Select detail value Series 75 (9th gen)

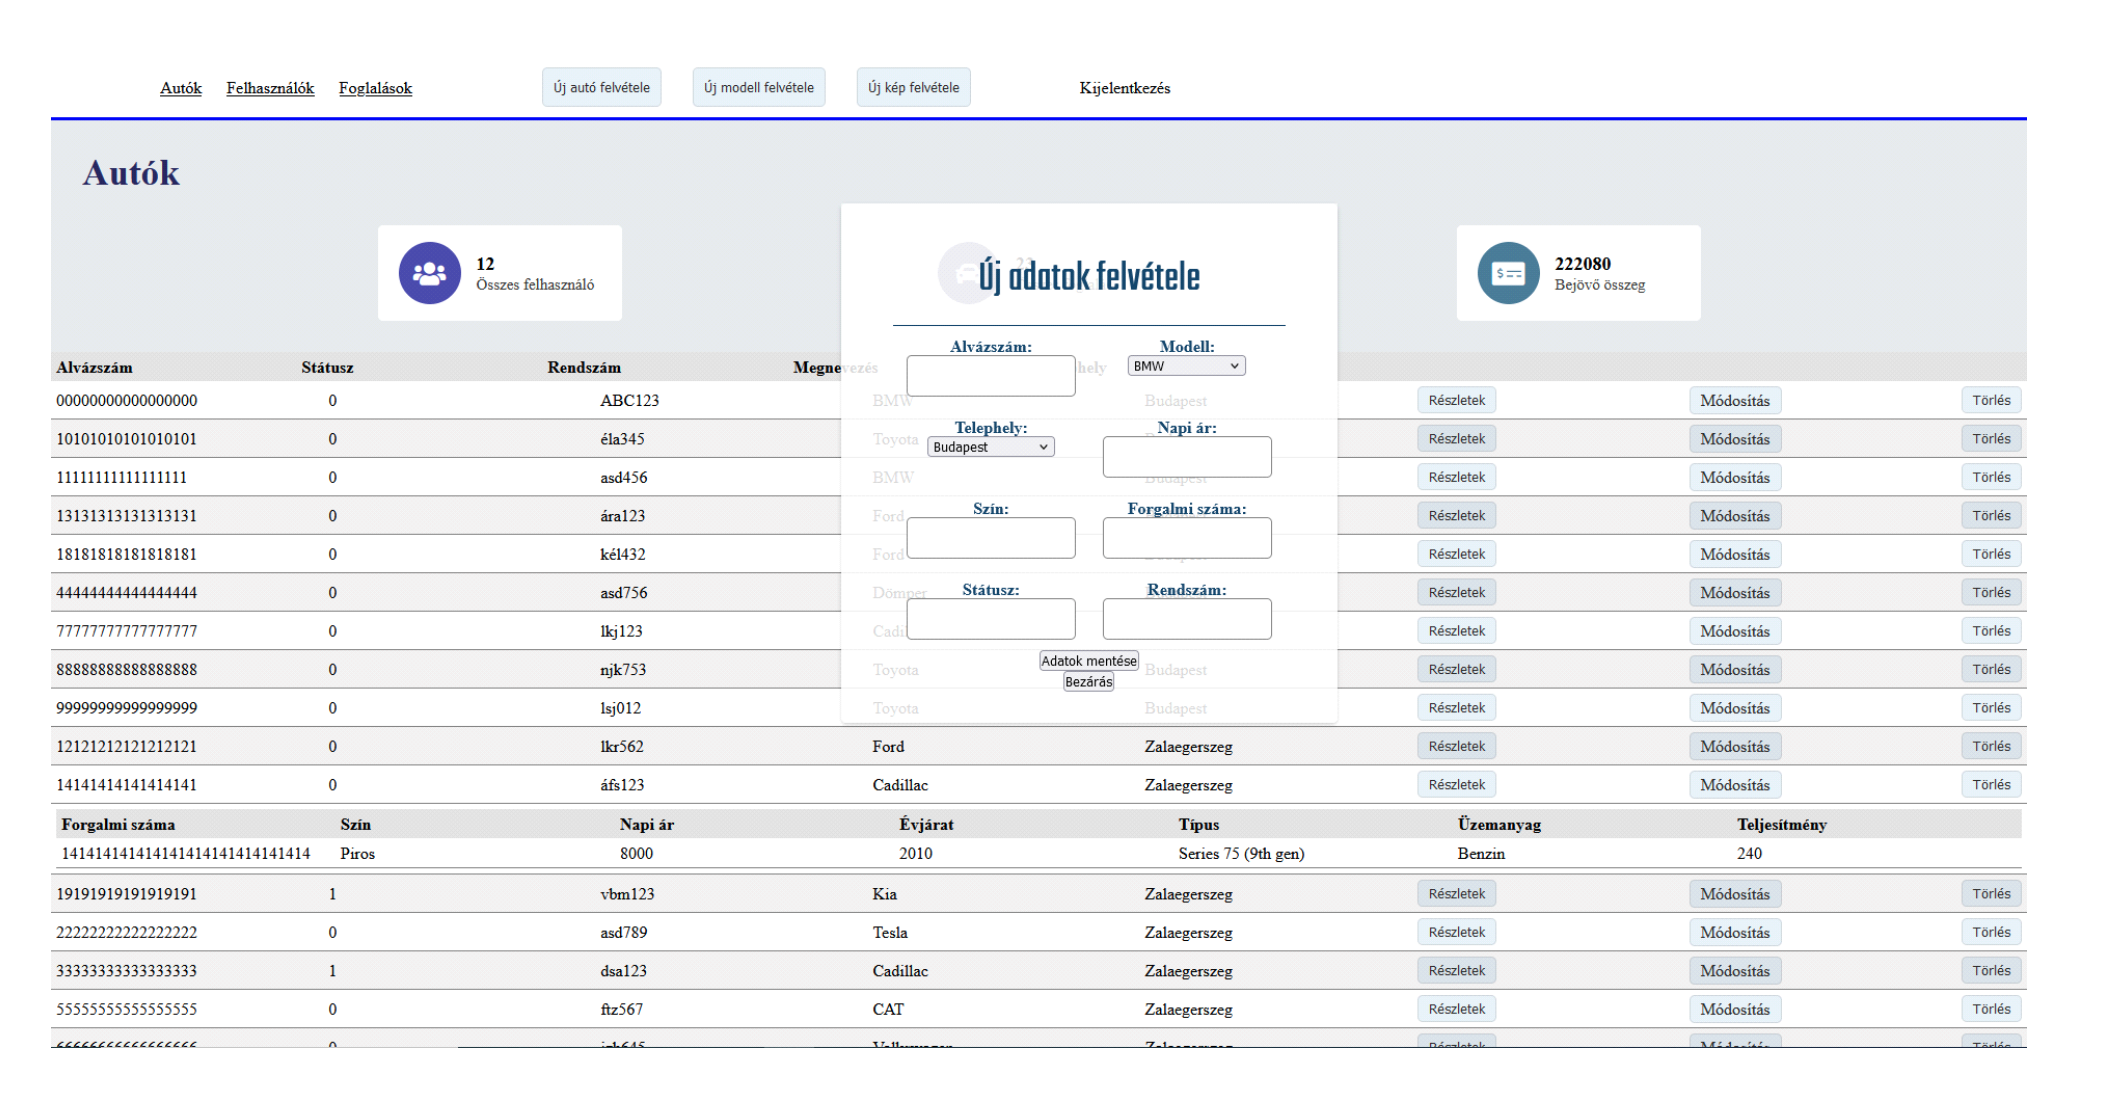pos(1241,854)
